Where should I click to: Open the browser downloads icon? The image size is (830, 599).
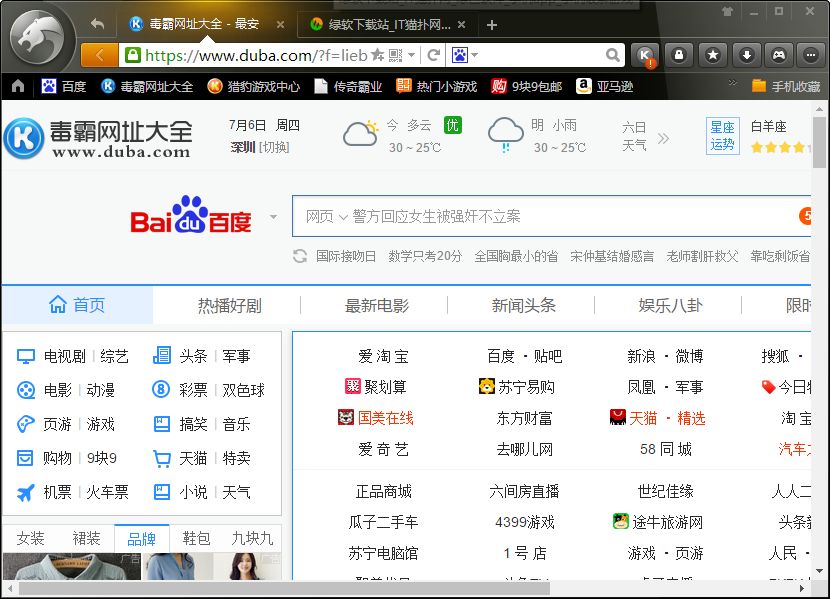coord(747,54)
